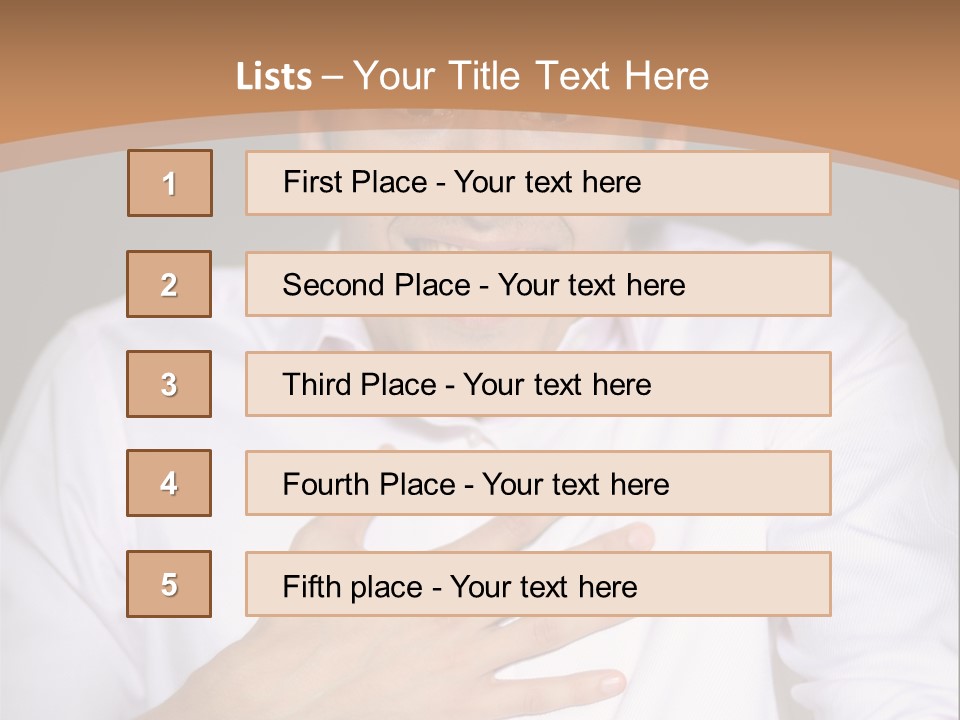The image size is (960, 720).
Task: Select the number 4 box
Action: coord(169,483)
